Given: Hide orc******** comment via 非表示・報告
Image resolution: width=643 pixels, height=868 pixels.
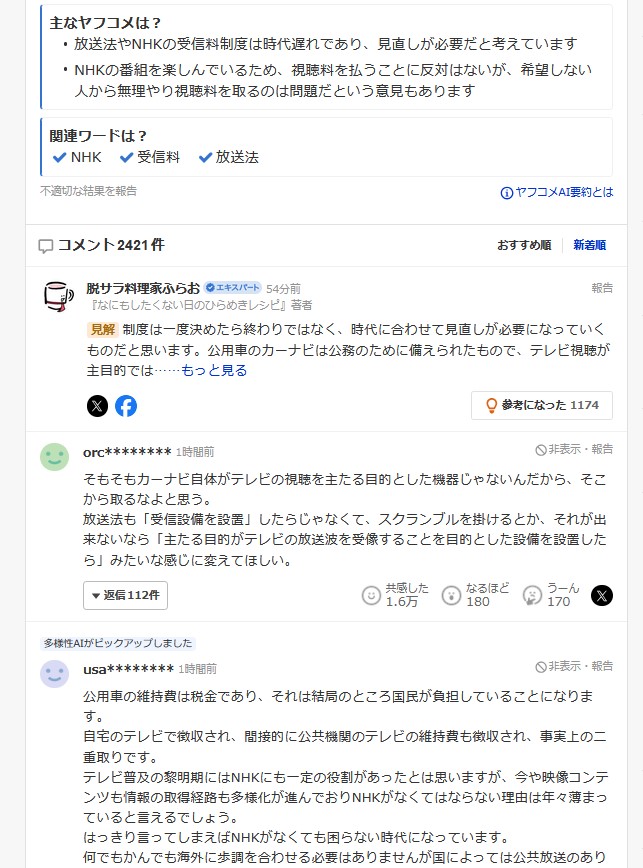Looking at the screenshot, I should [x=574, y=450].
